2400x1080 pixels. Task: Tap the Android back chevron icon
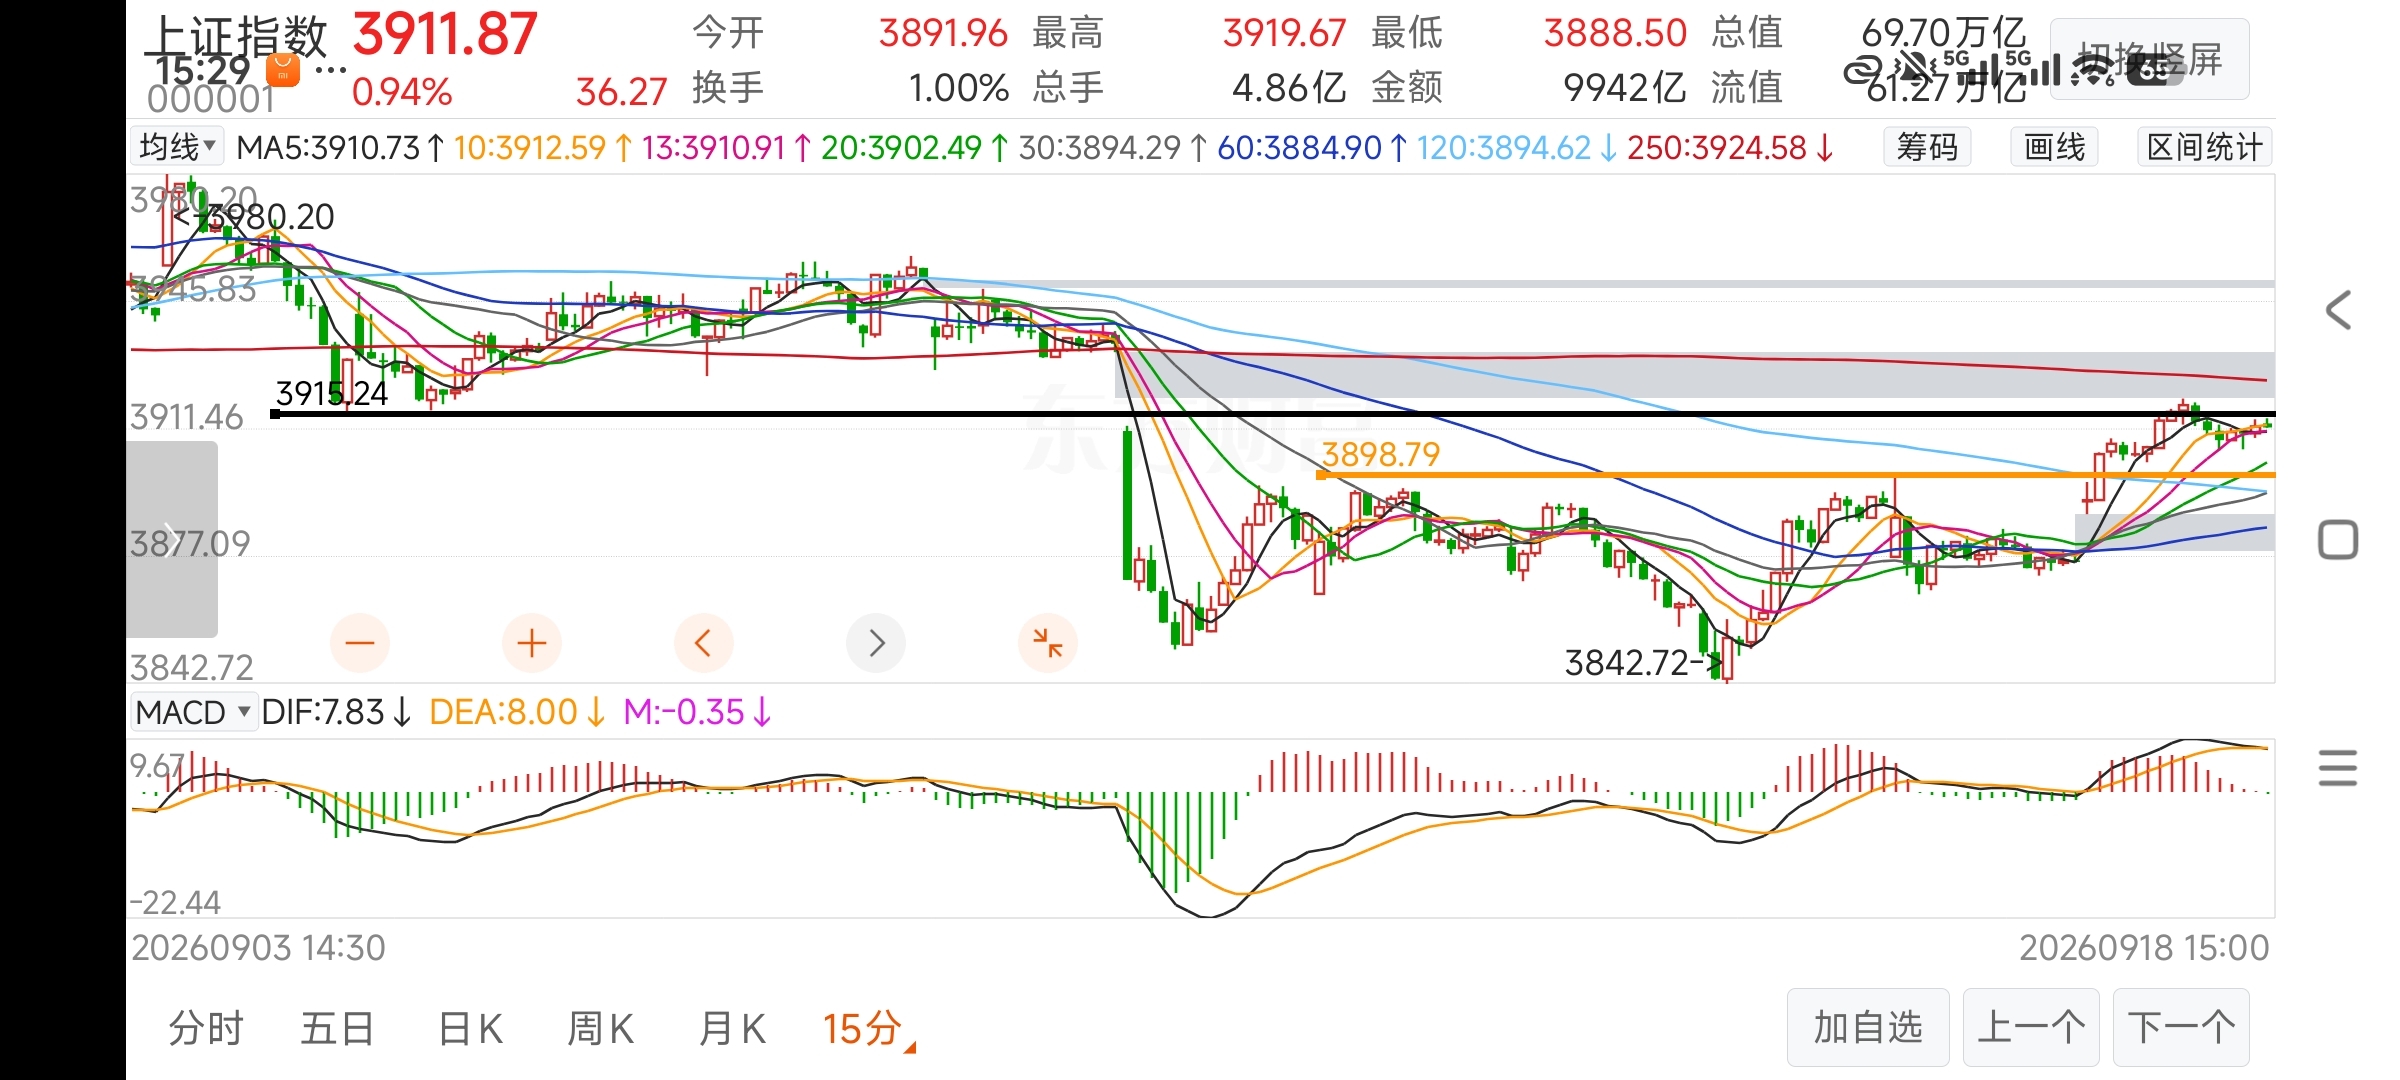(x=2338, y=310)
